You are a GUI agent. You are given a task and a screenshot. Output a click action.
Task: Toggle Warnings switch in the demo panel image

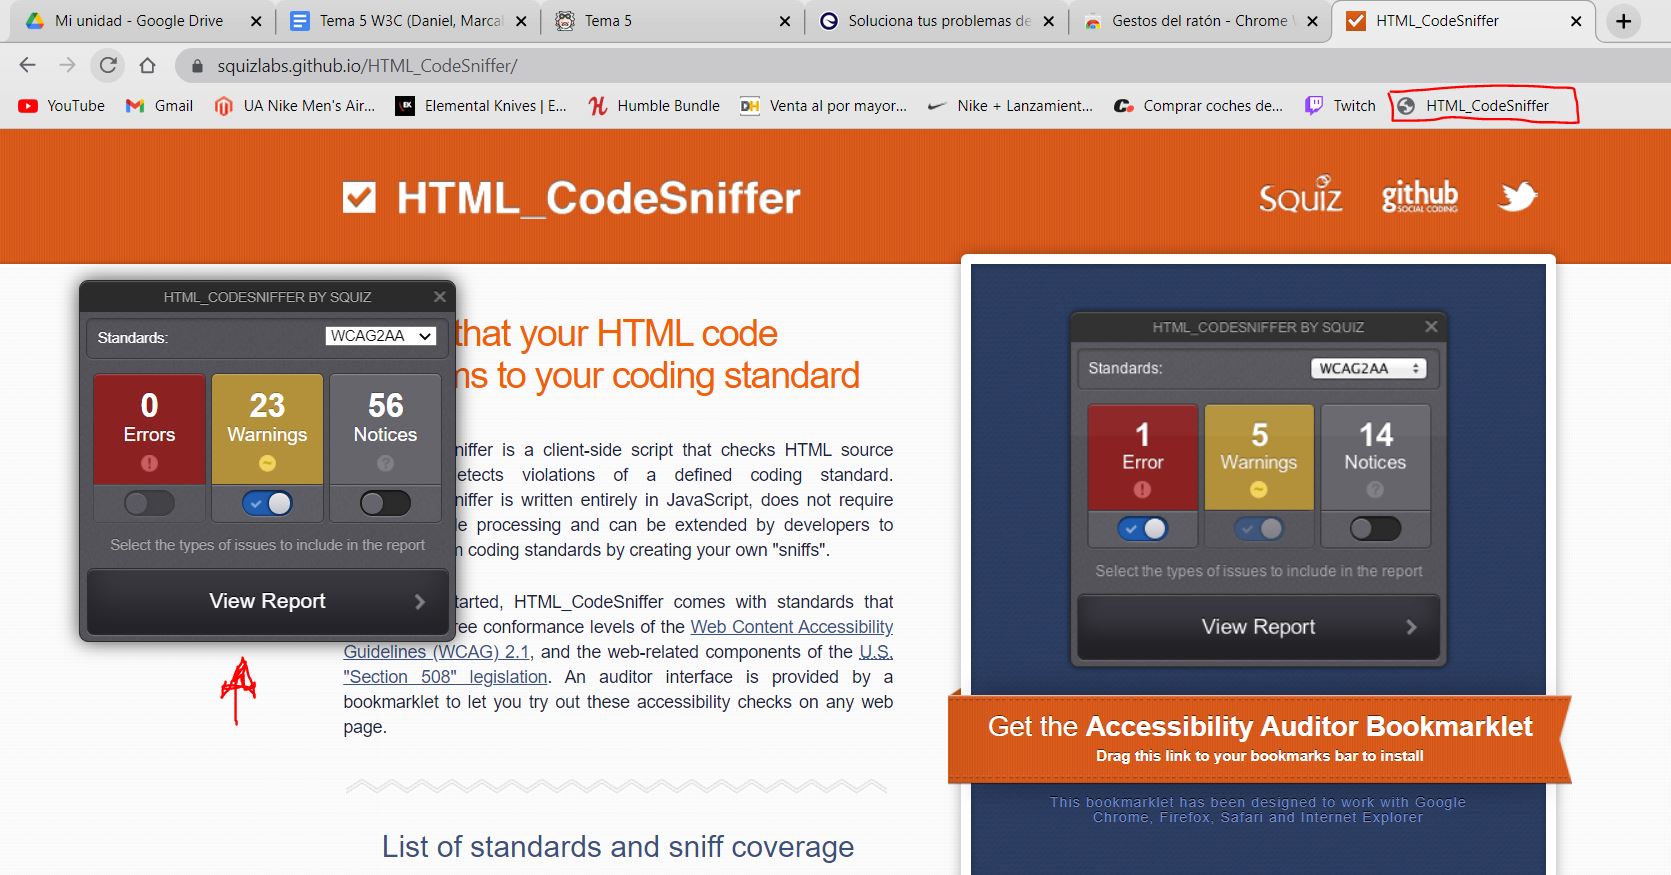pyautogui.click(x=1258, y=529)
